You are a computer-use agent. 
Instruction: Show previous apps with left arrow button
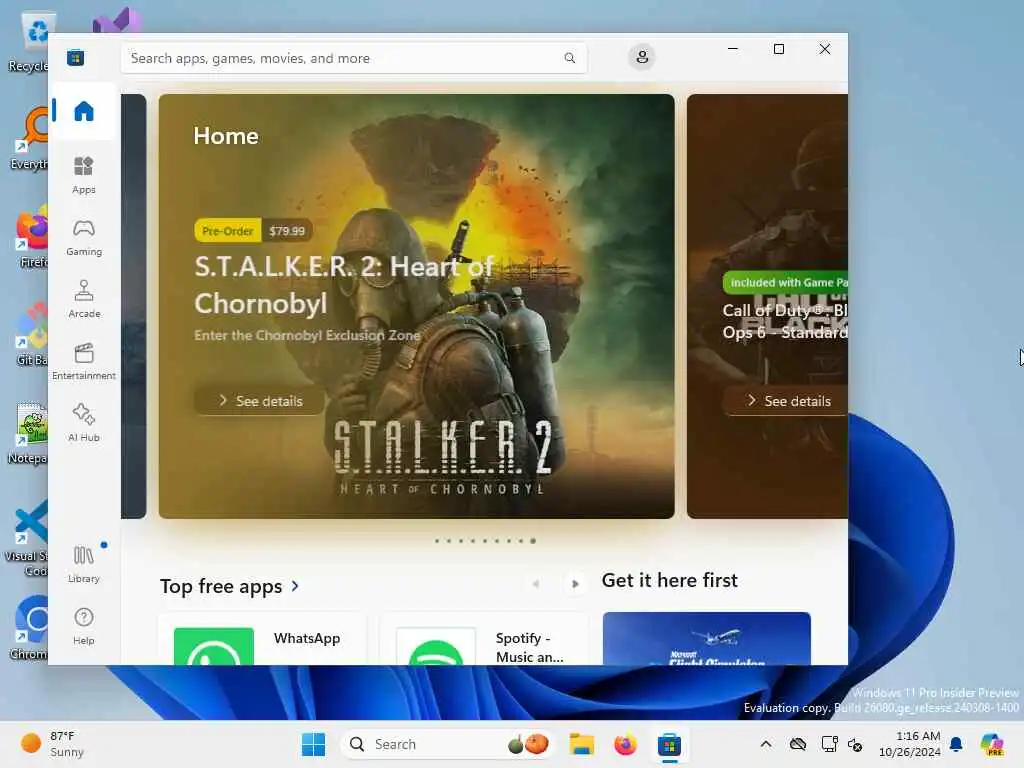(536, 584)
